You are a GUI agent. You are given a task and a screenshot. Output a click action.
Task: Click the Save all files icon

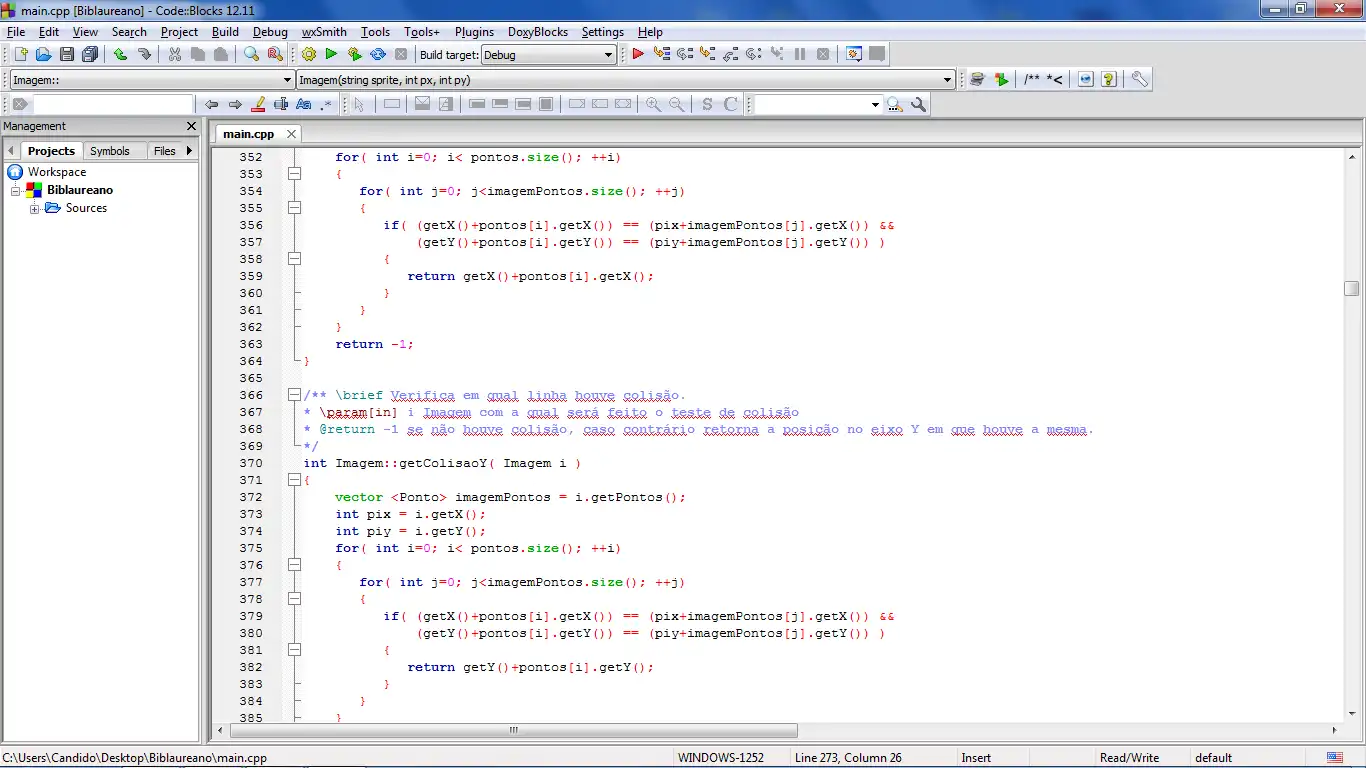coord(90,54)
